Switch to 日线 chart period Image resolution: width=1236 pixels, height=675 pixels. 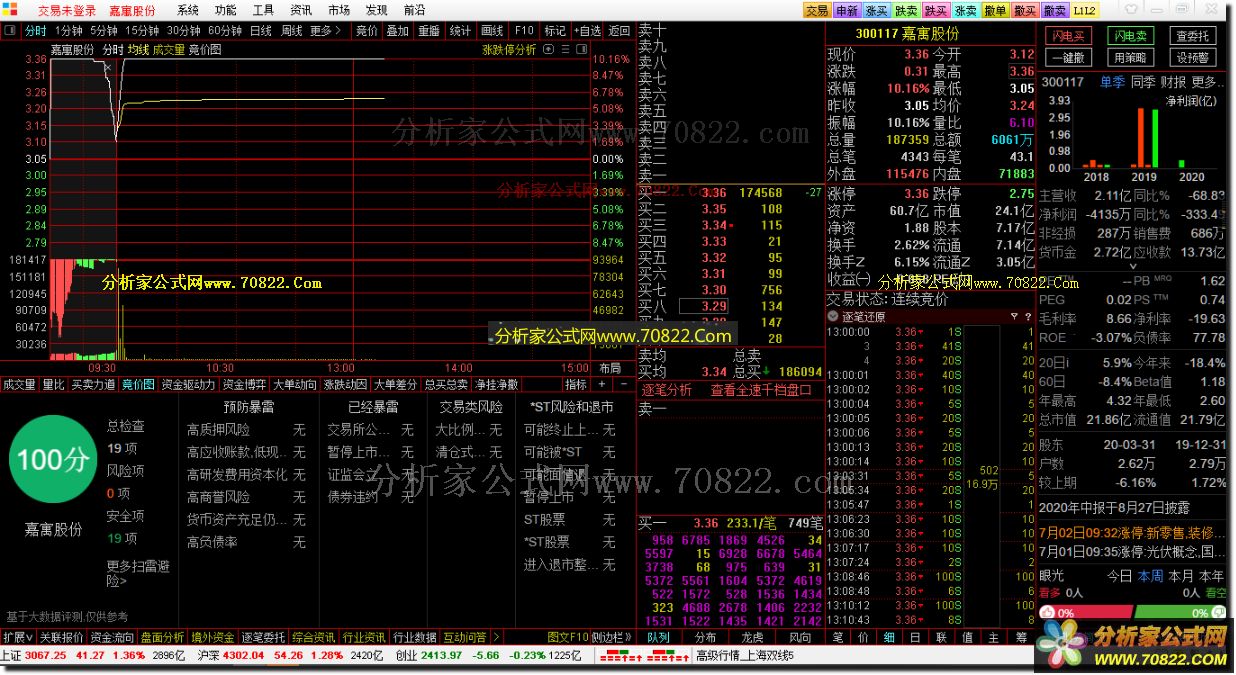260,31
